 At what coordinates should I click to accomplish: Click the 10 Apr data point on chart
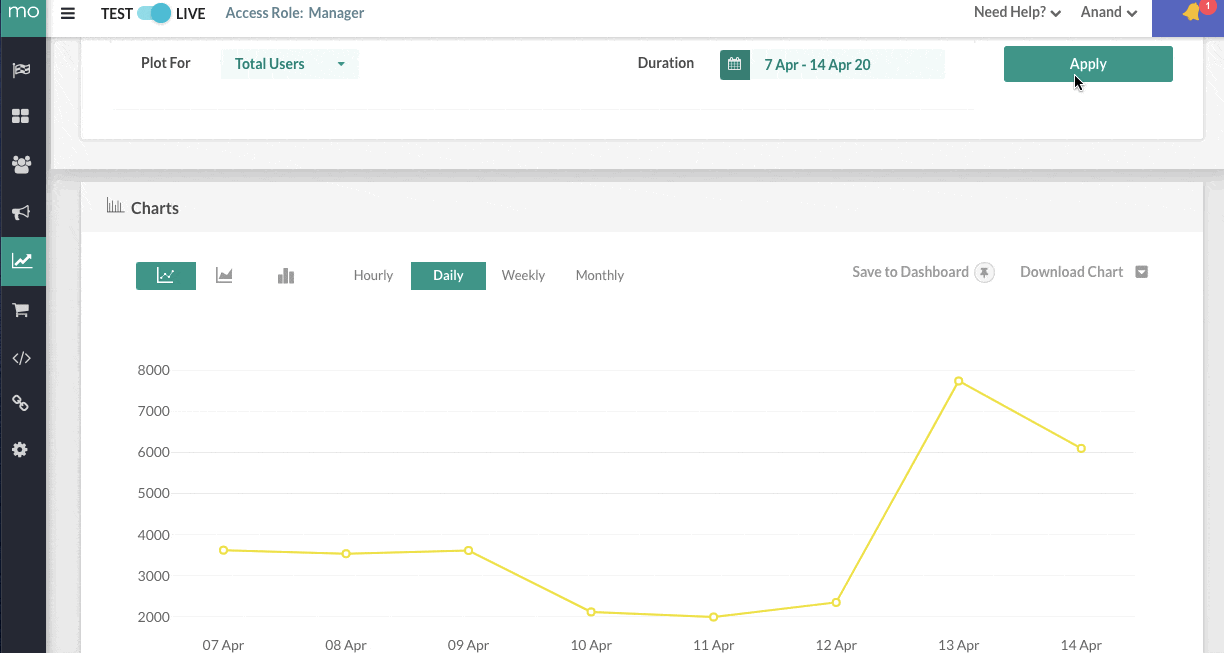tap(591, 612)
